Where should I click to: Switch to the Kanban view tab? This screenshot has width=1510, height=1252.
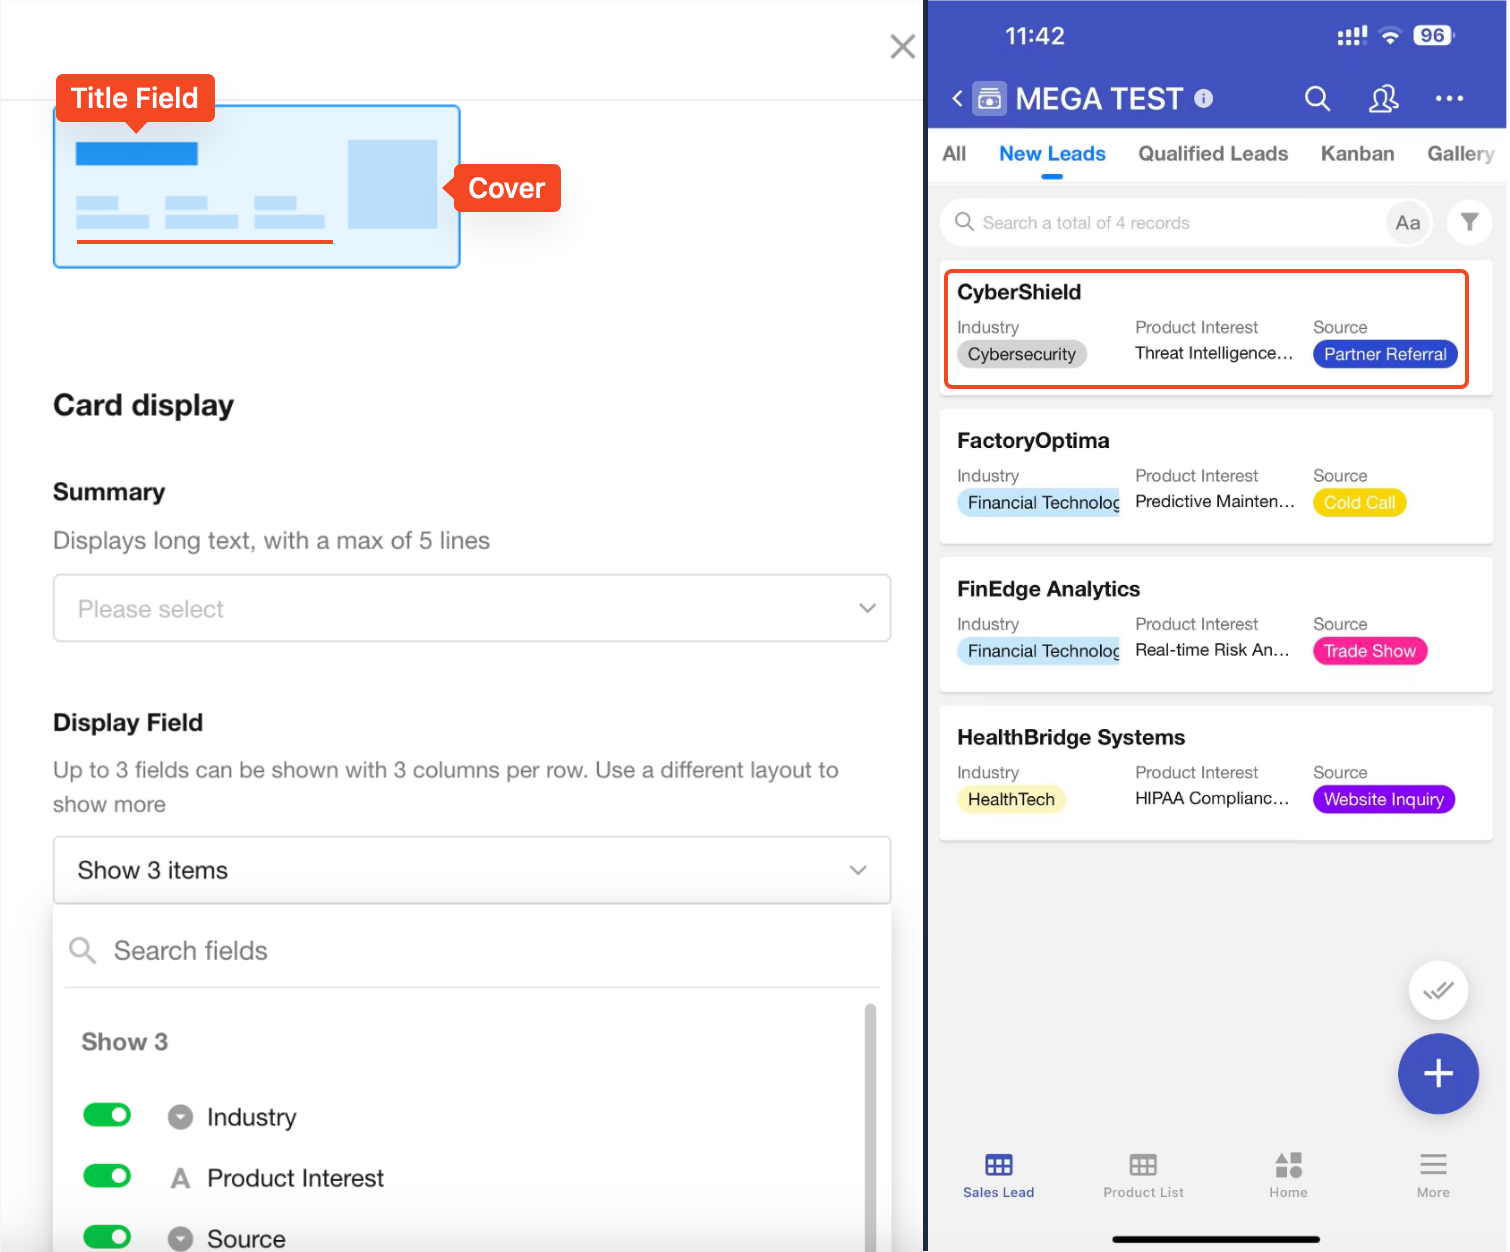[1356, 154]
